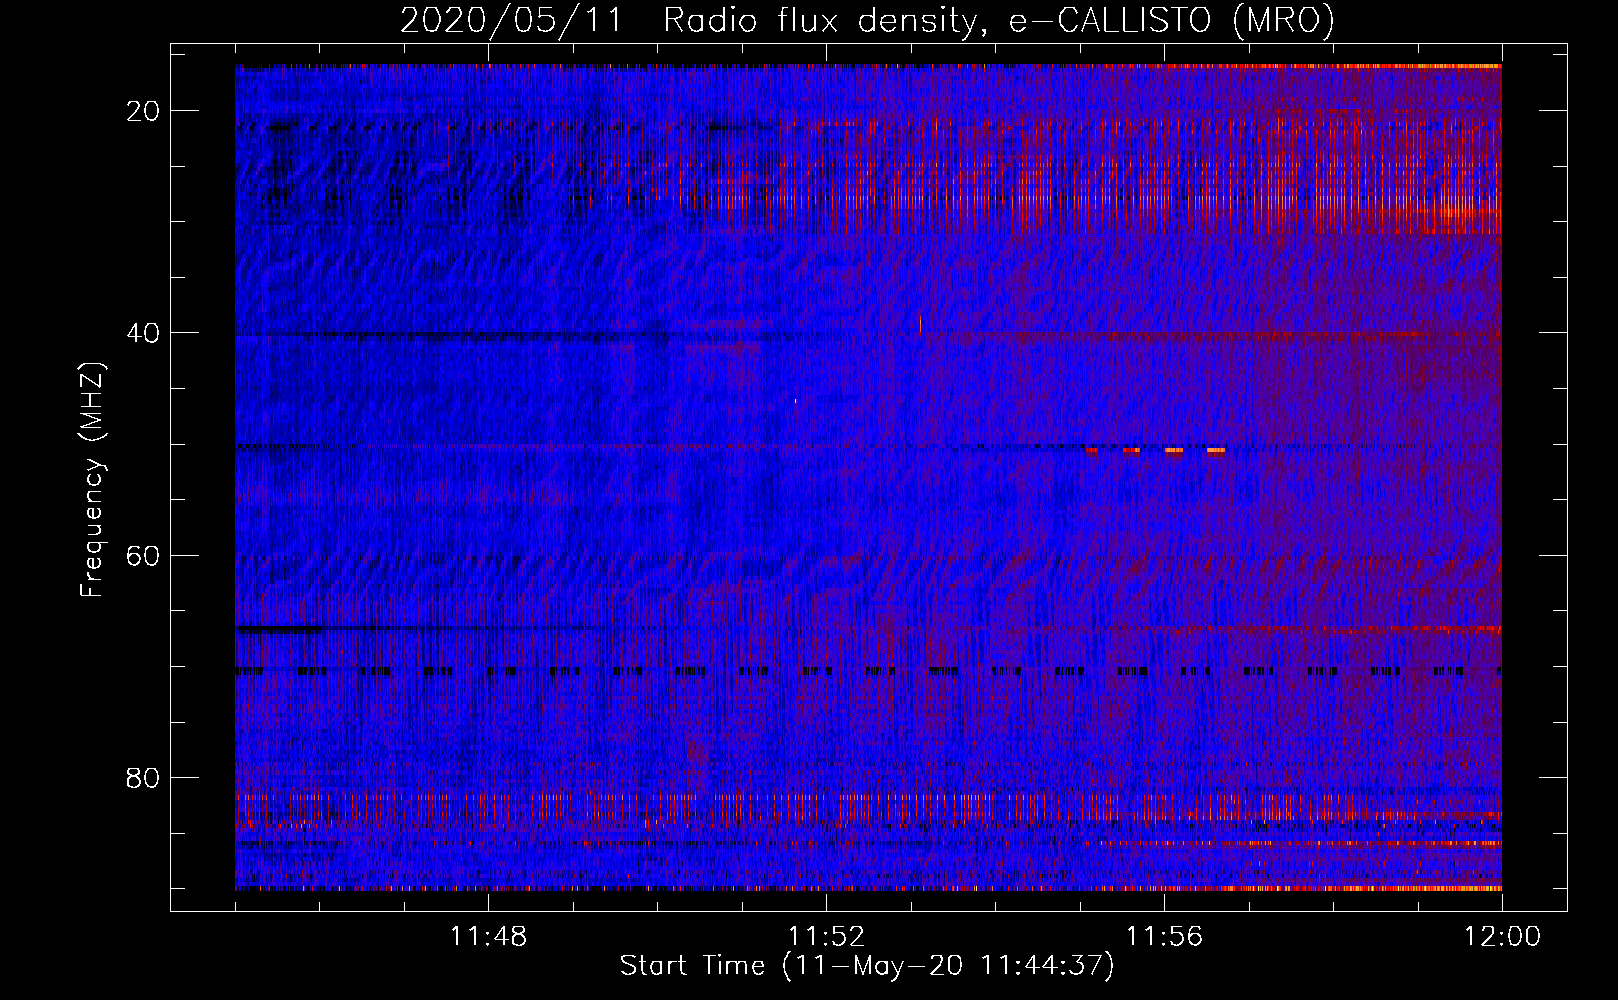The image size is (1618, 1000).
Task: Click the 80 MHz frequency tick label
Action: (143, 778)
